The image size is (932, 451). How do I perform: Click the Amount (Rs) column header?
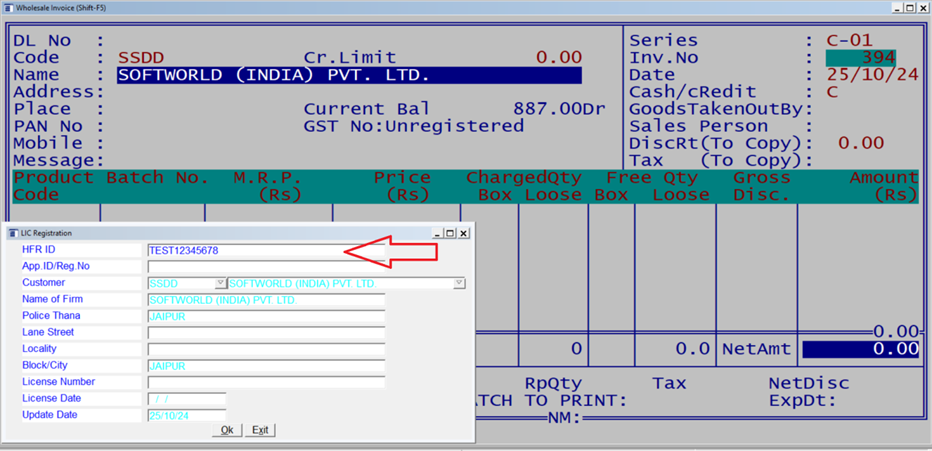click(x=884, y=186)
